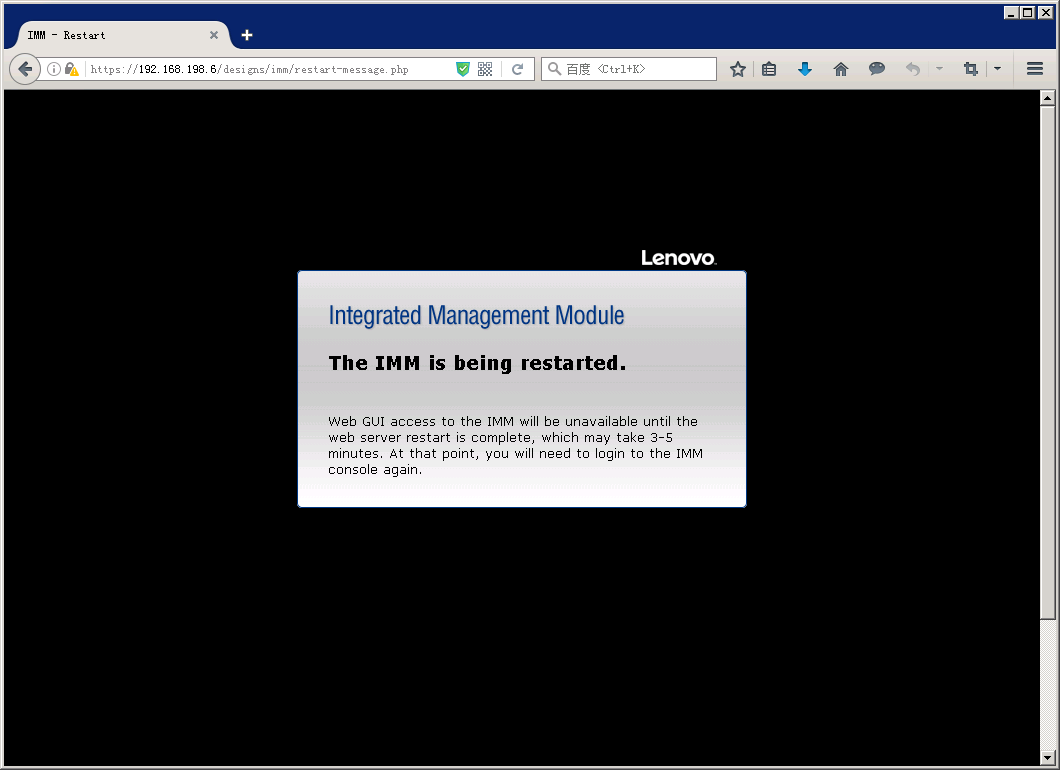Go back using the back arrow button
Viewport: 1060px width, 770px height.
(25, 69)
